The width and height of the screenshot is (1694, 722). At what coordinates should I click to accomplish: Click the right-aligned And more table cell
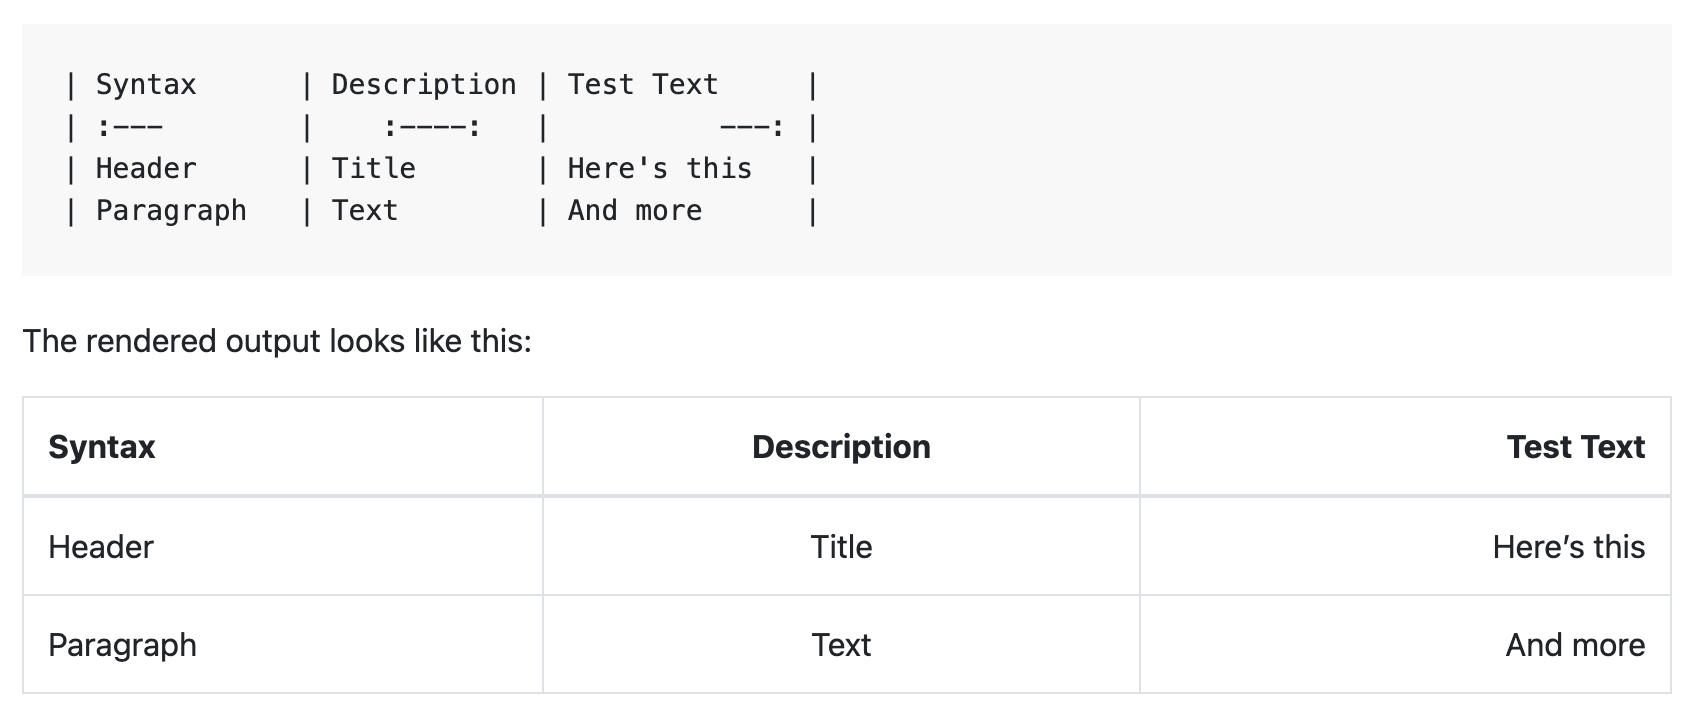(x=1575, y=645)
